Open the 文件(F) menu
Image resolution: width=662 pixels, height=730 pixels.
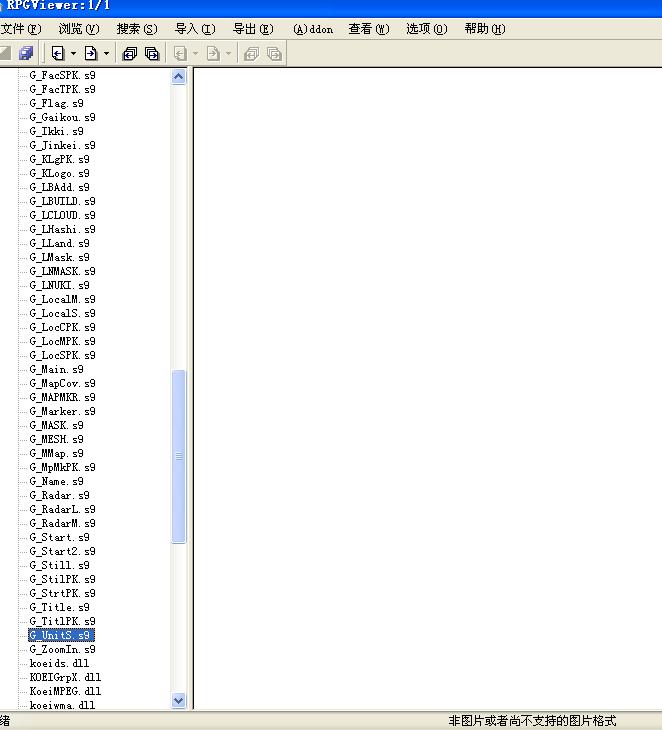pos(21,29)
